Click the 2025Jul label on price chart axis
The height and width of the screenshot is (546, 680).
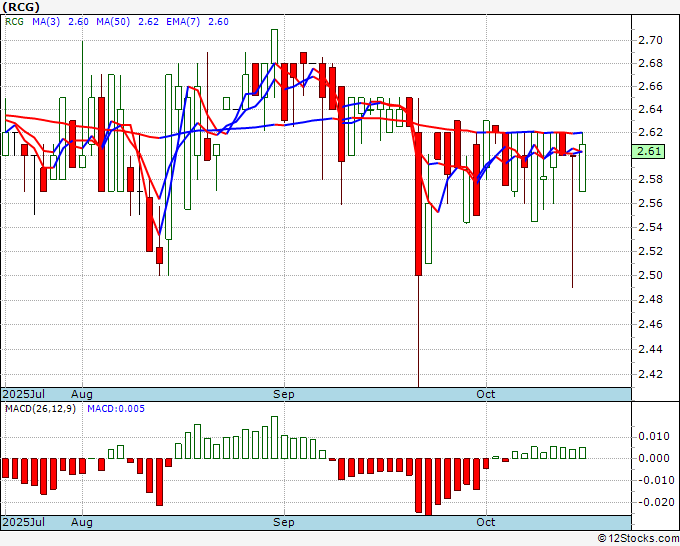coord(23,394)
